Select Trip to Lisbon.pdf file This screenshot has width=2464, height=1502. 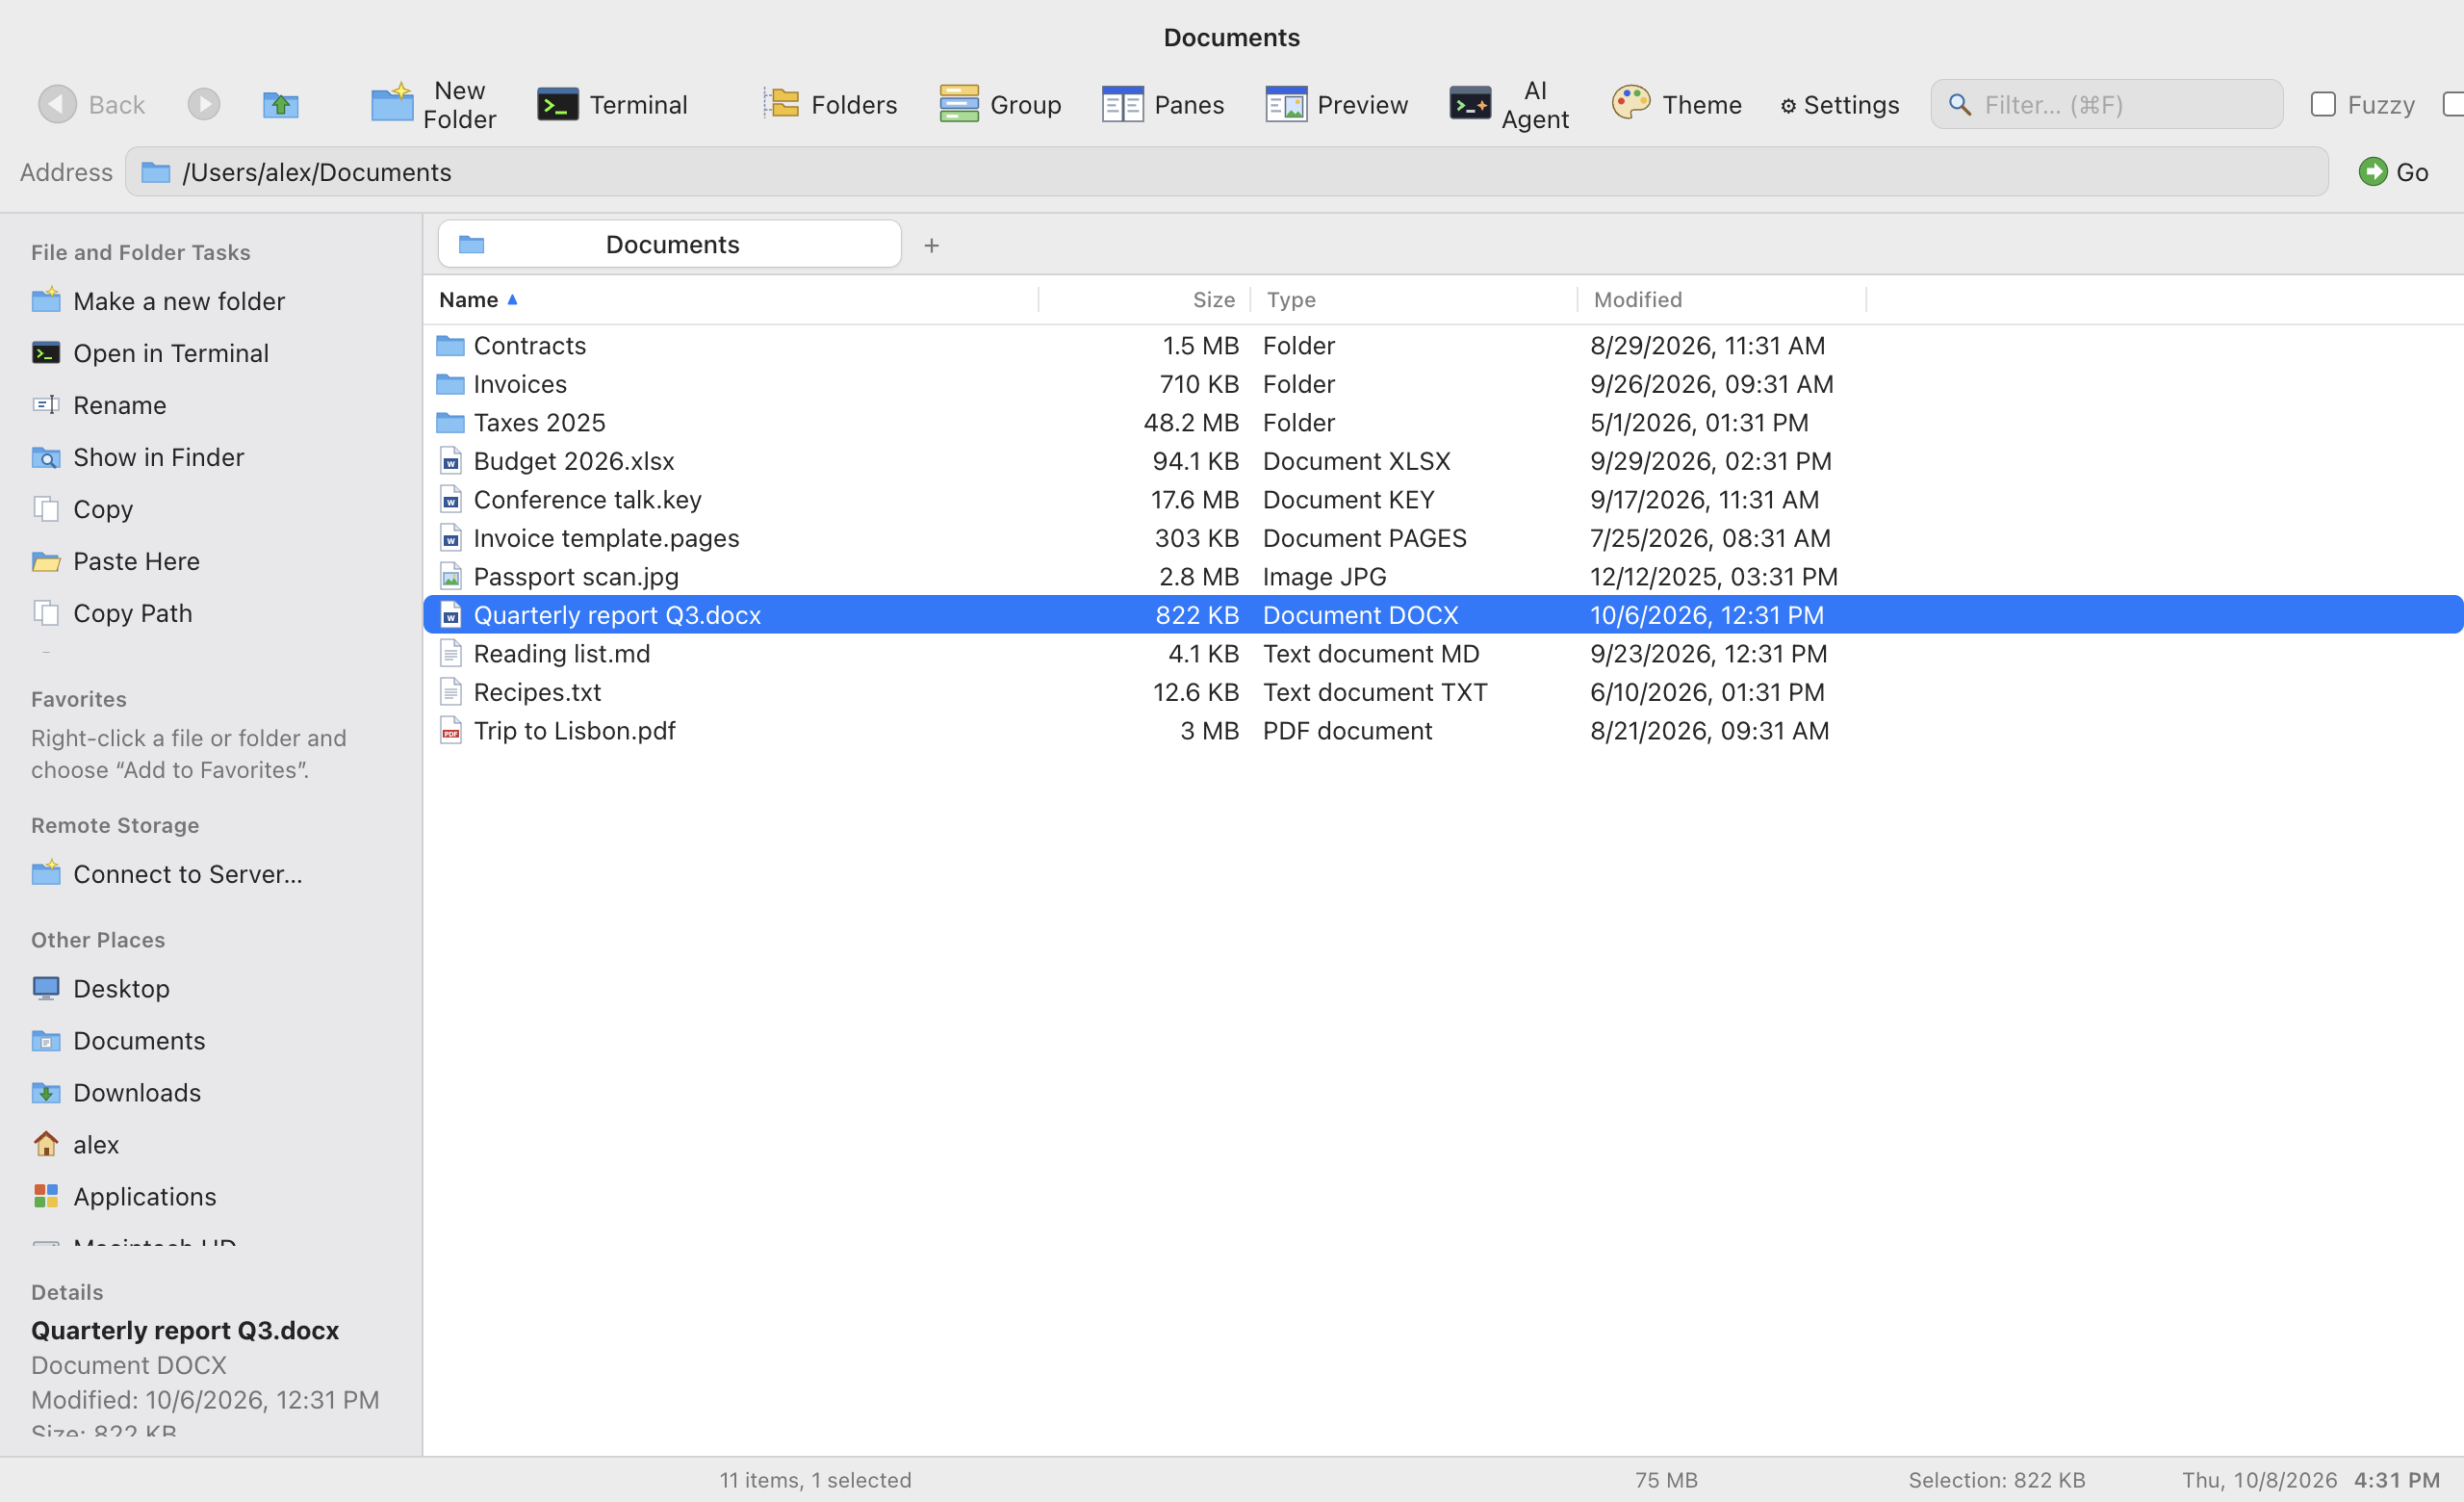(1443, 730)
